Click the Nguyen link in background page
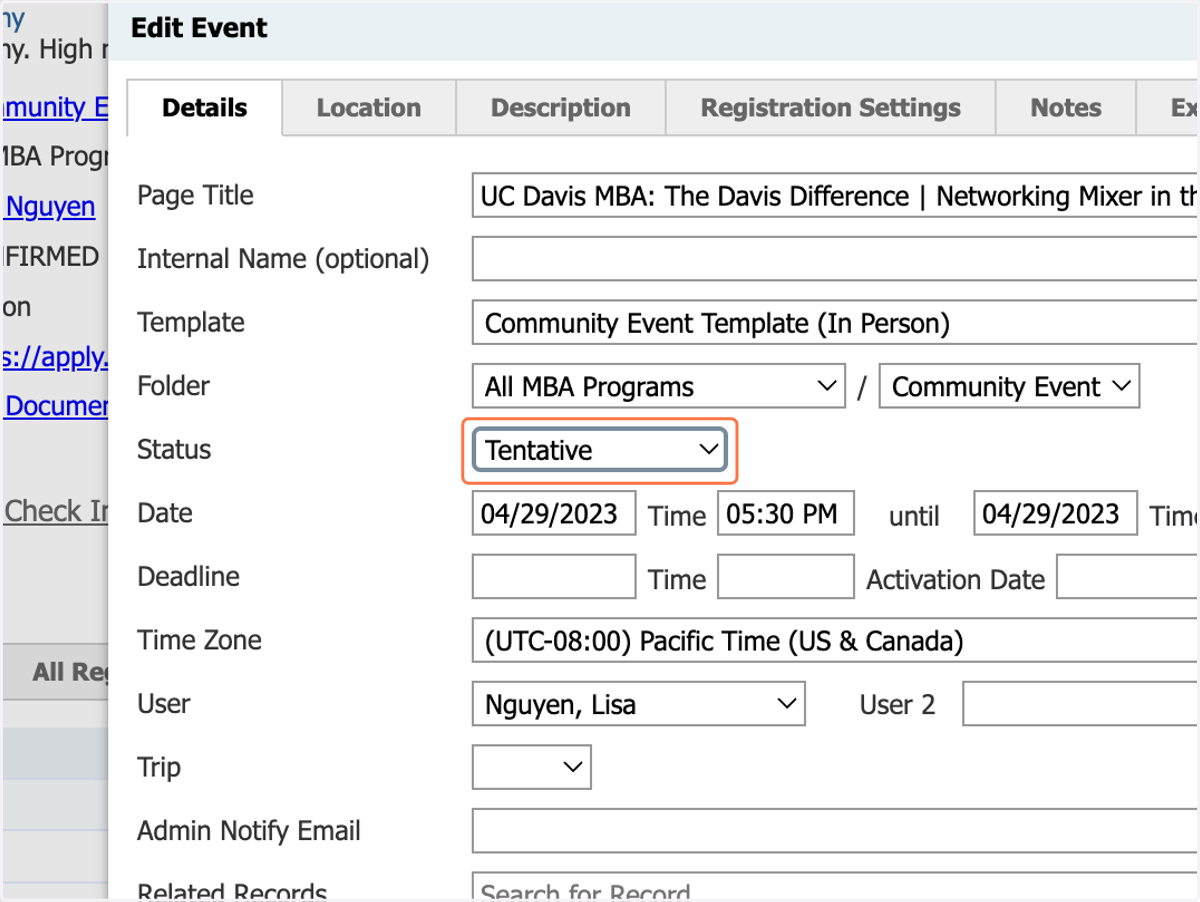The image size is (1200, 902). coord(50,207)
